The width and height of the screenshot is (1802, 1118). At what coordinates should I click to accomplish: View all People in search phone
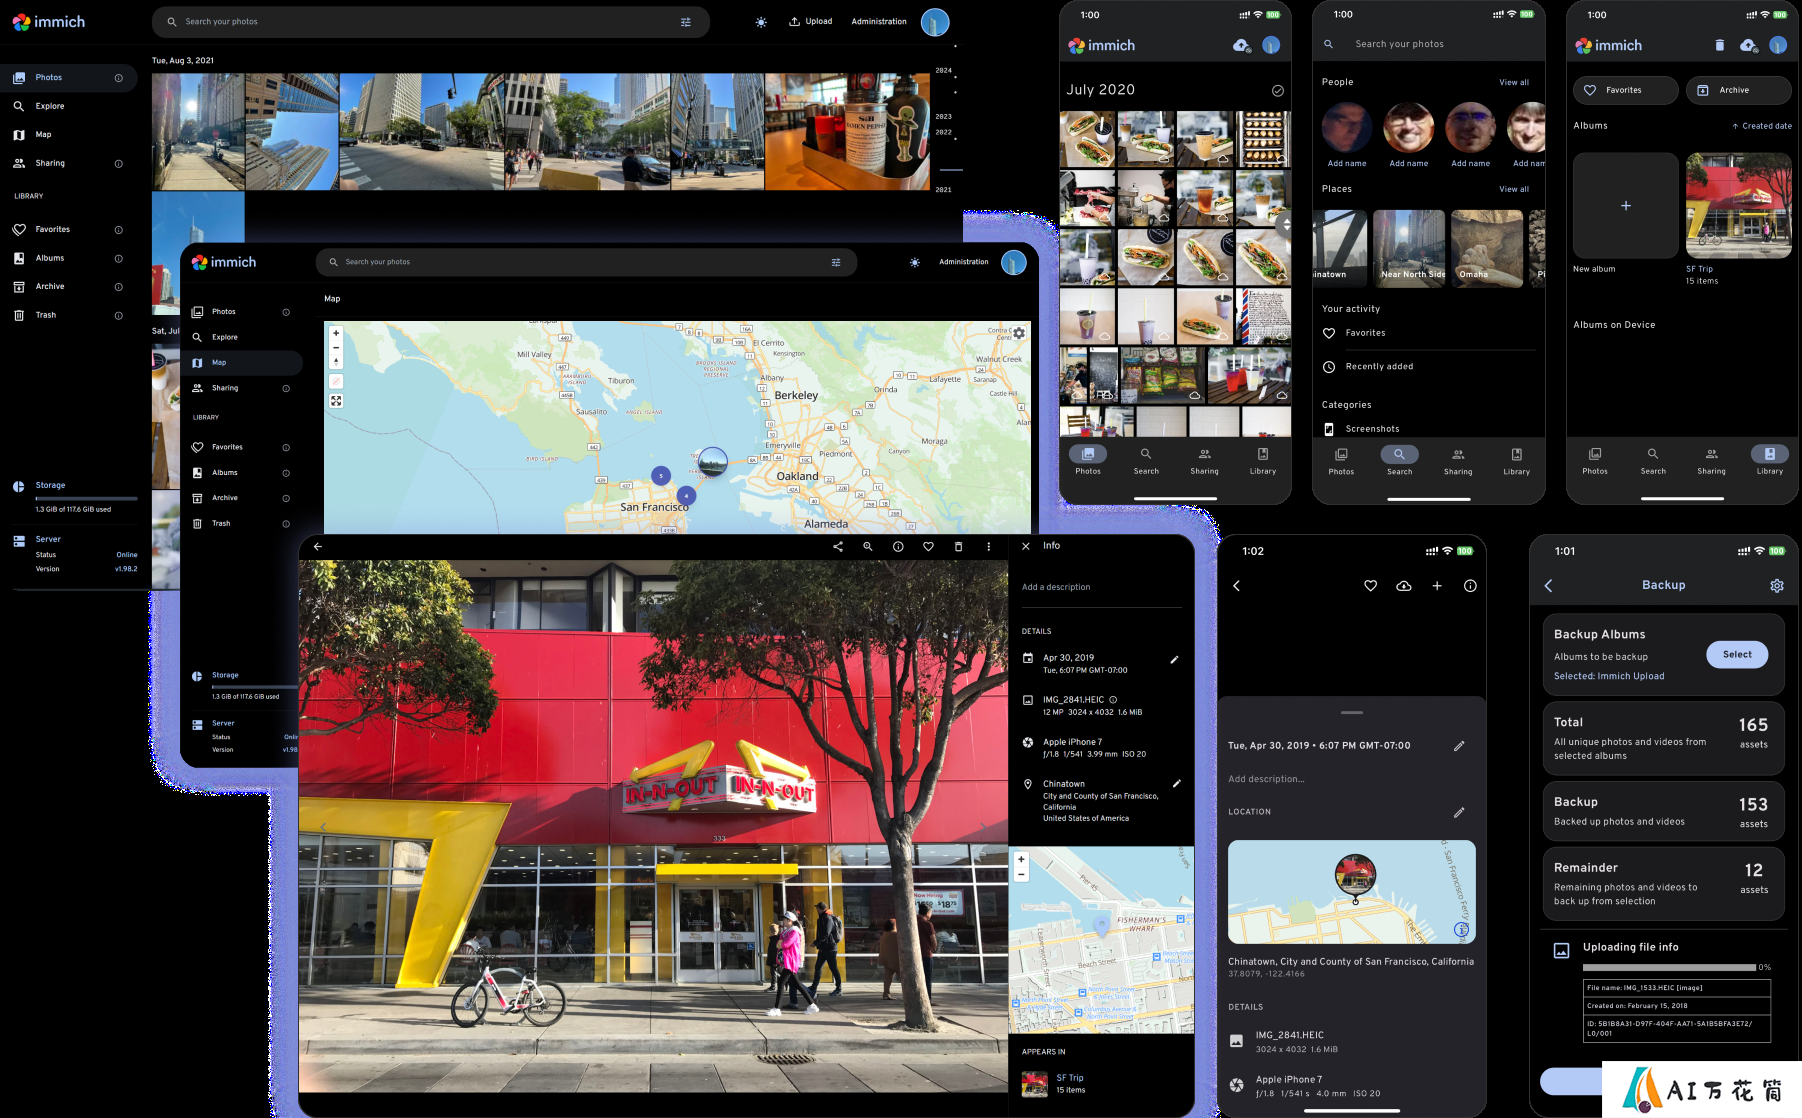pos(1514,83)
